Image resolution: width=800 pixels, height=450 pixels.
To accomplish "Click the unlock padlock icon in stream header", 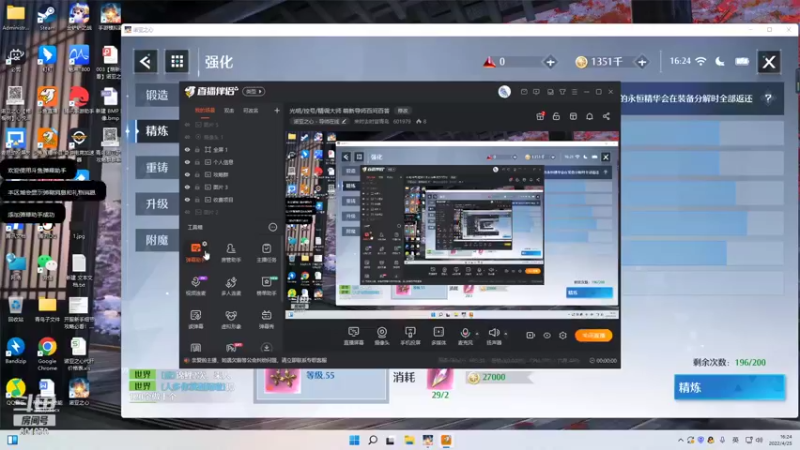I will click(x=556, y=116).
